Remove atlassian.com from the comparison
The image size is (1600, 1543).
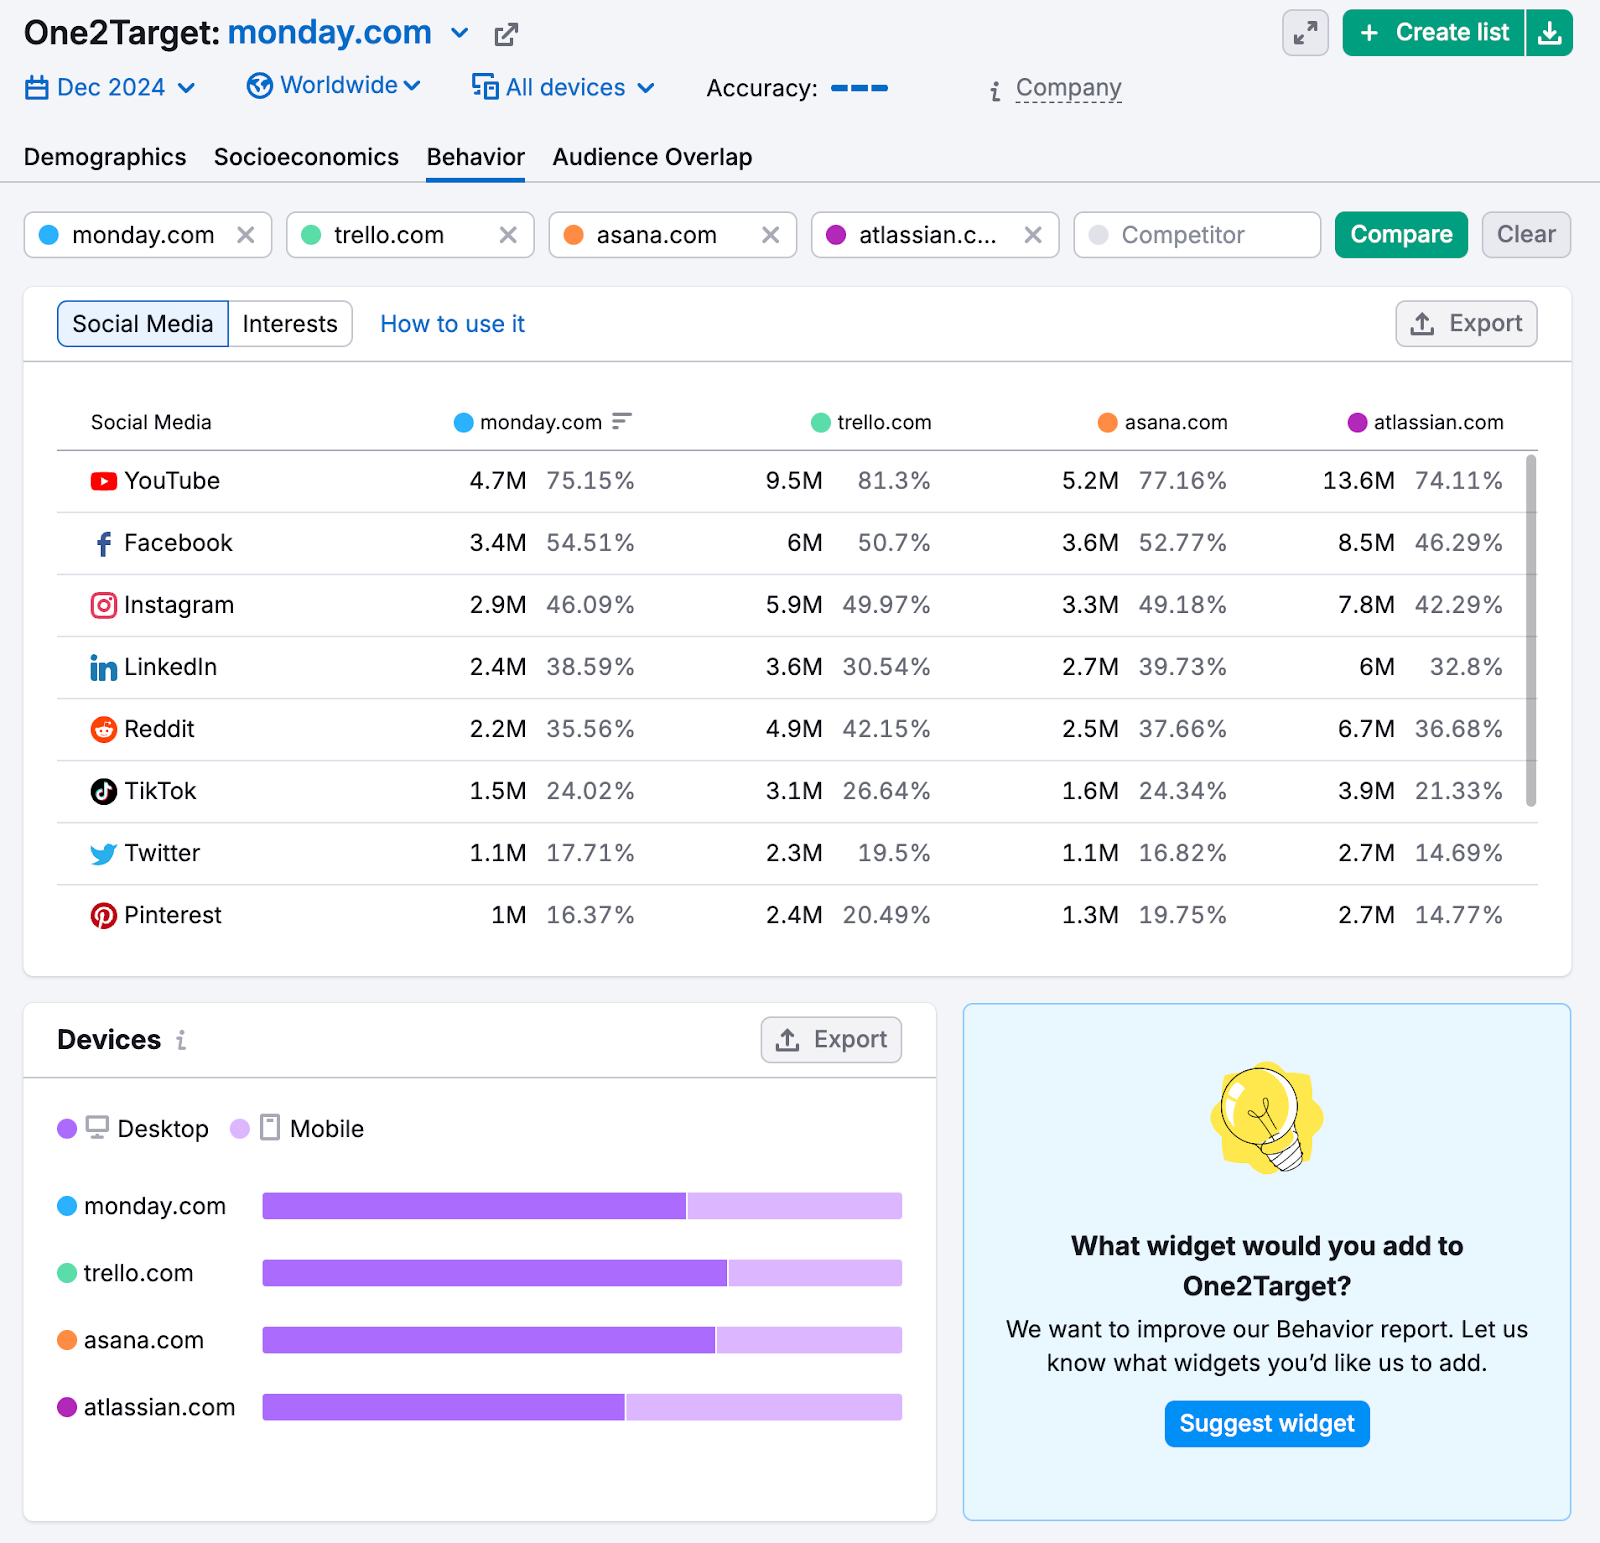(x=1033, y=235)
